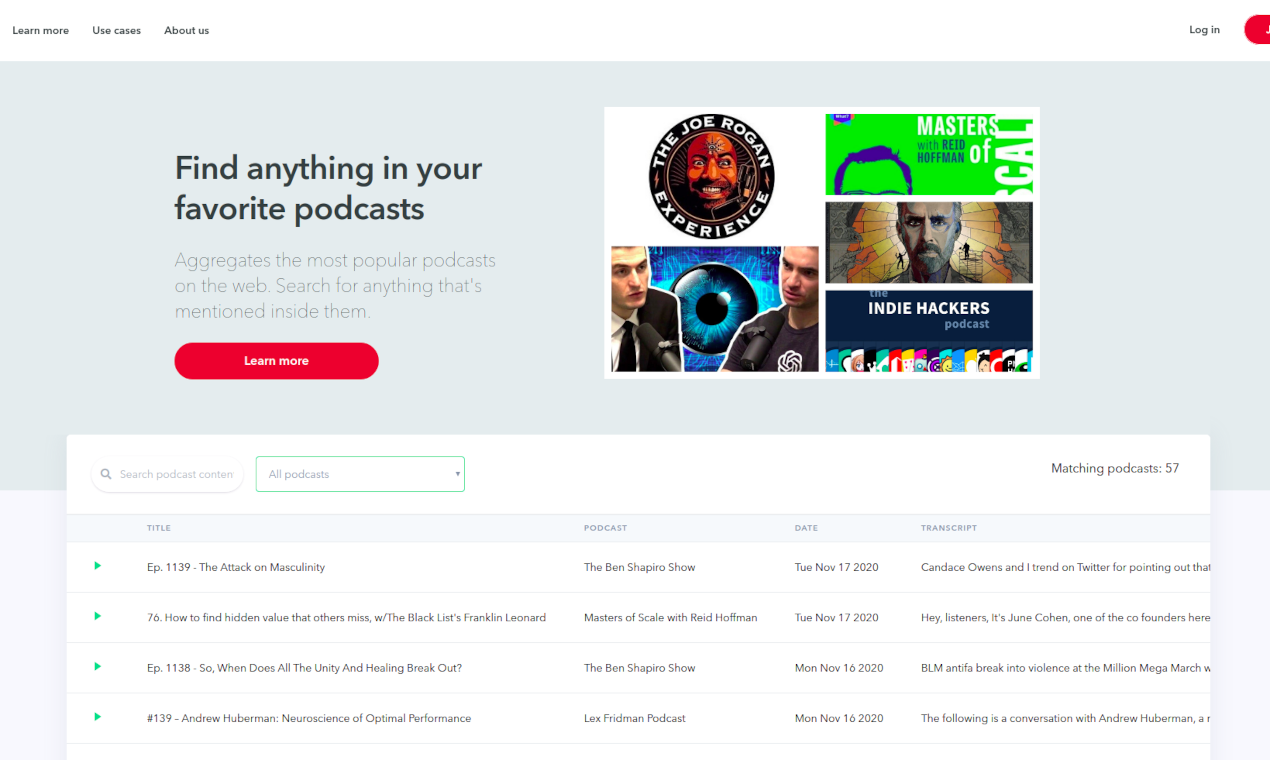This screenshot has width=1270, height=760.
Task: Expand the podcast filter selector
Action: tap(360, 474)
